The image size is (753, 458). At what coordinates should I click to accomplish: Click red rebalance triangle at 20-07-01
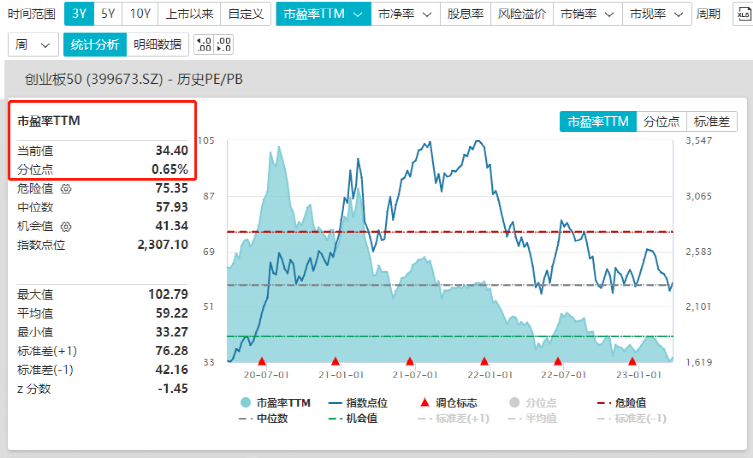[262, 361]
